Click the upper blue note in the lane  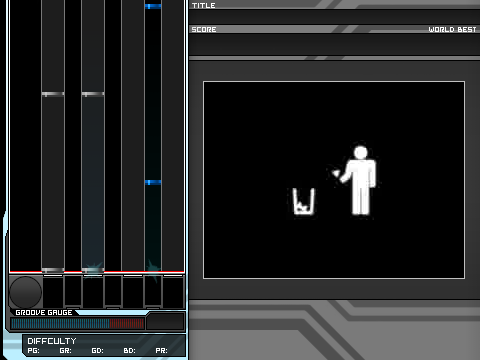(x=153, y=6)
